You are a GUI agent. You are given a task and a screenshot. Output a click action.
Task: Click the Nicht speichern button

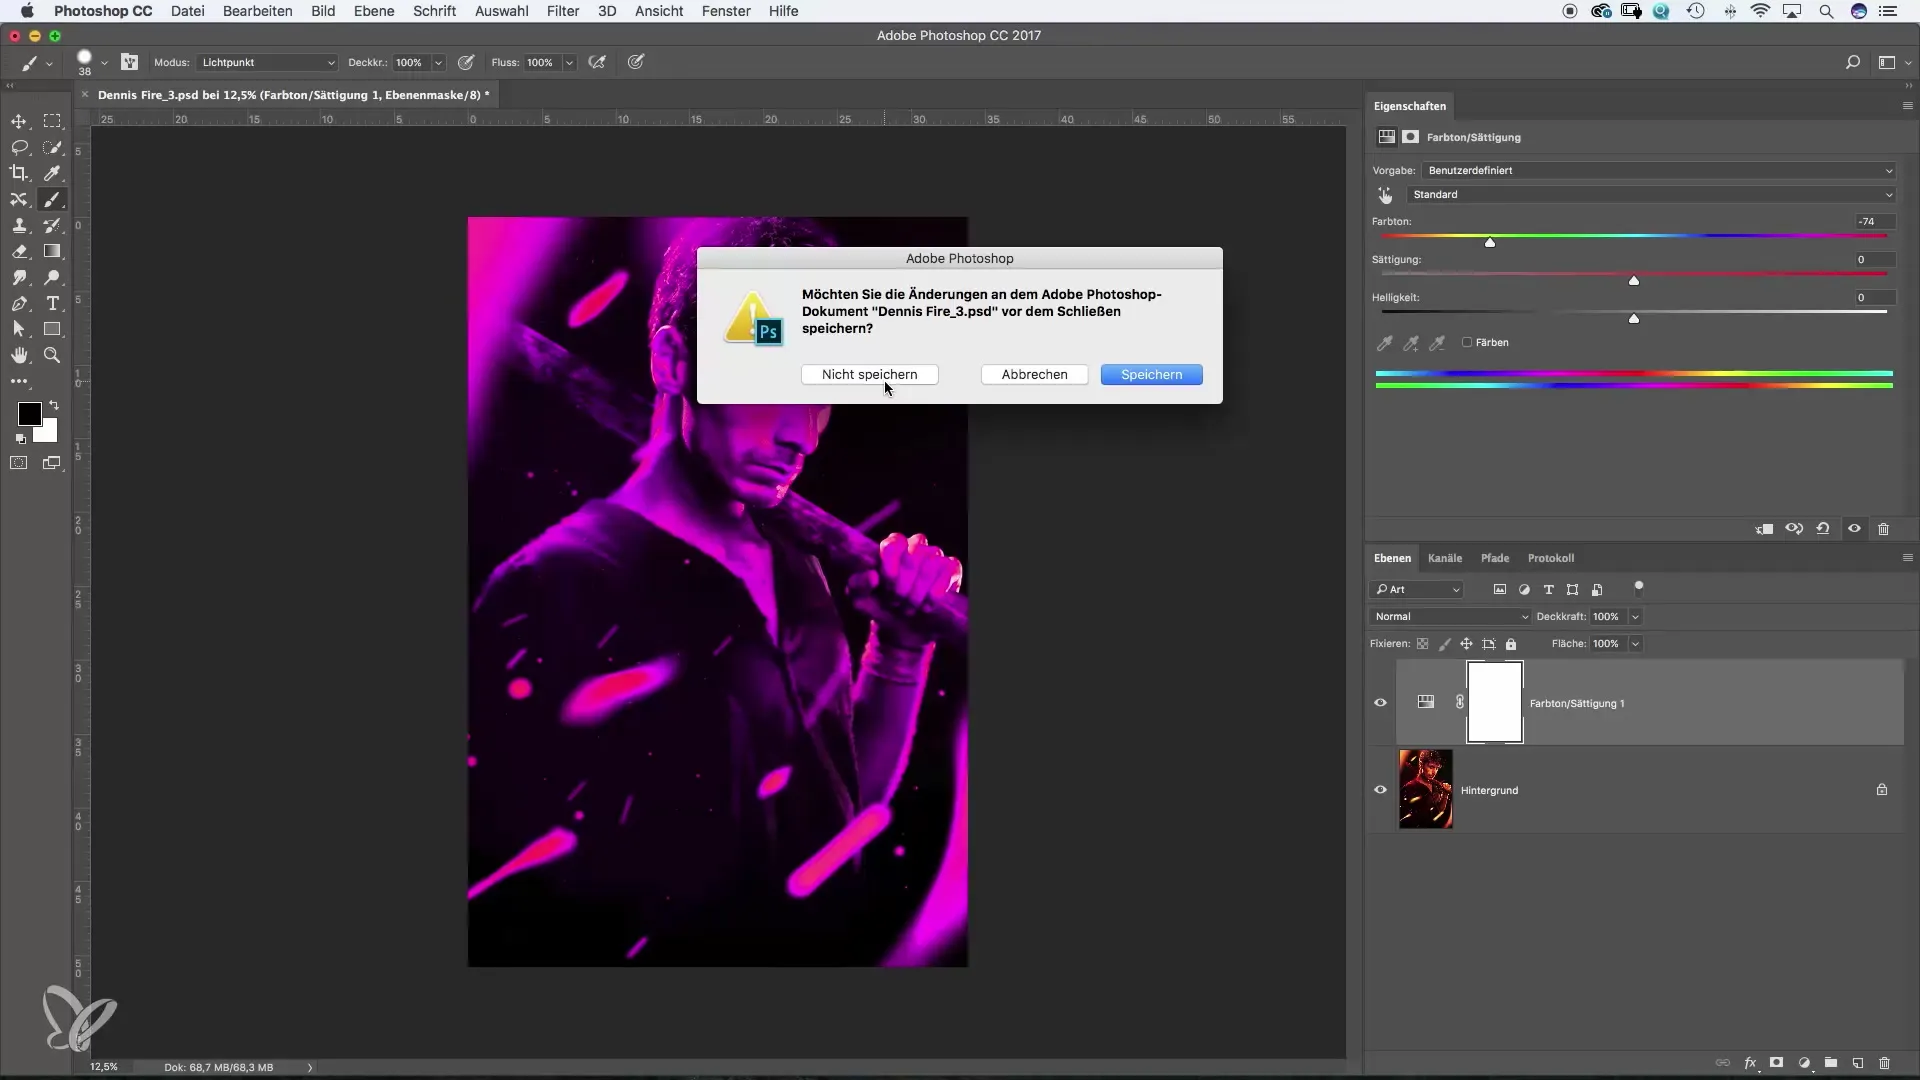click(x=870, y=375)
